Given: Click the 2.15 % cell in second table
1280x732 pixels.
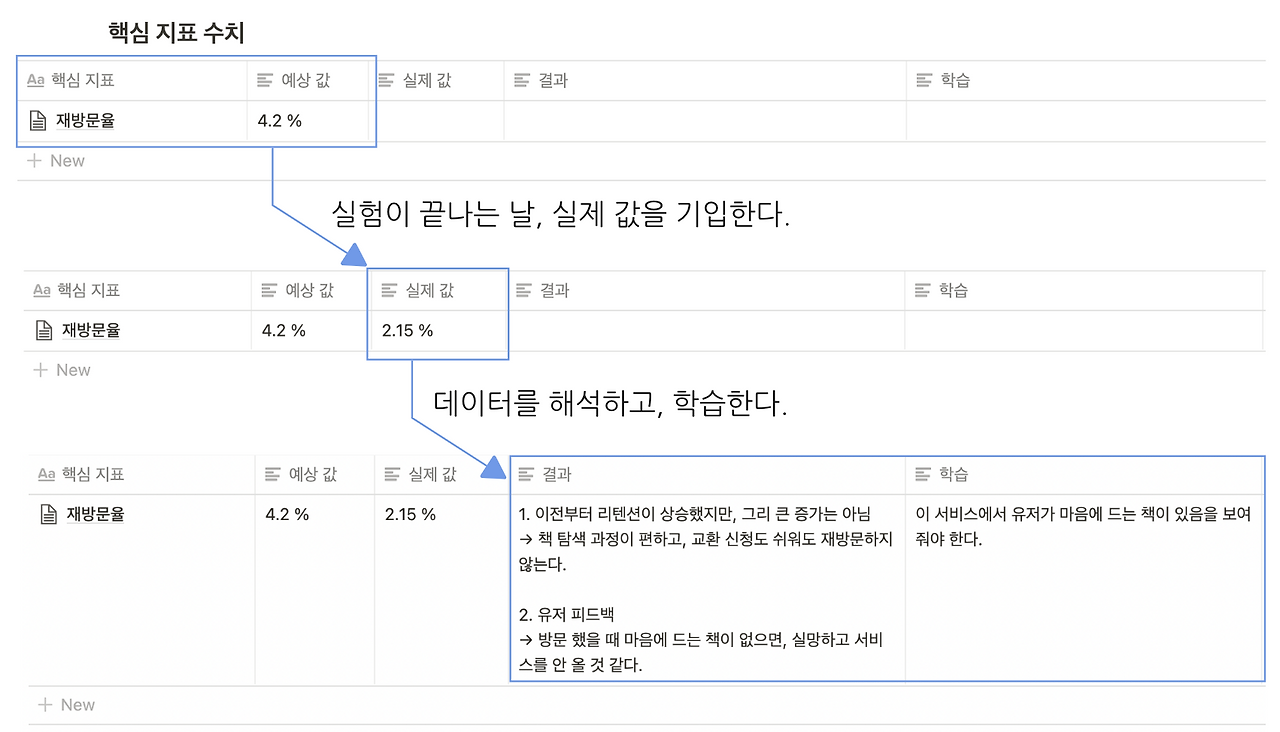Looking at the screenshot, I should [x=438, y=330].
